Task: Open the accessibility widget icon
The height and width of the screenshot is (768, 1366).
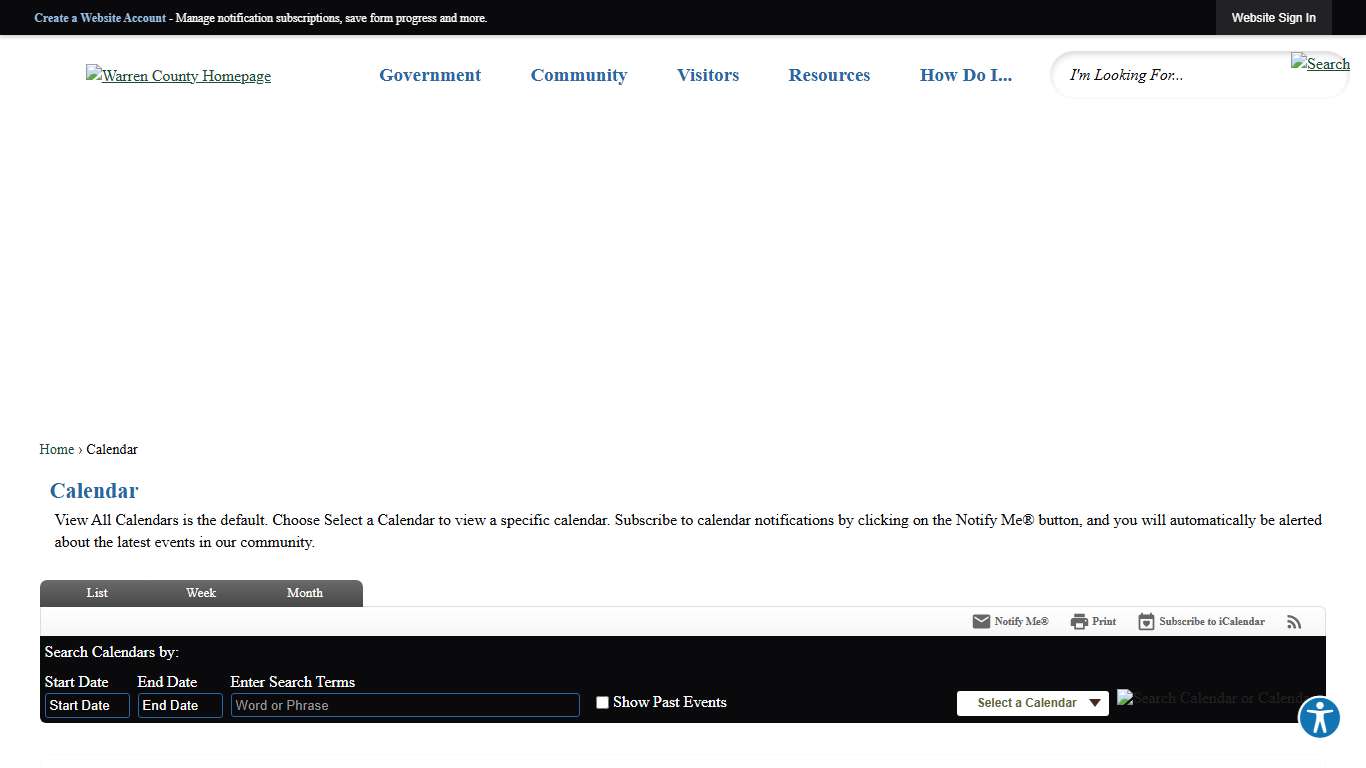Action: click(x=1319, y=718)
